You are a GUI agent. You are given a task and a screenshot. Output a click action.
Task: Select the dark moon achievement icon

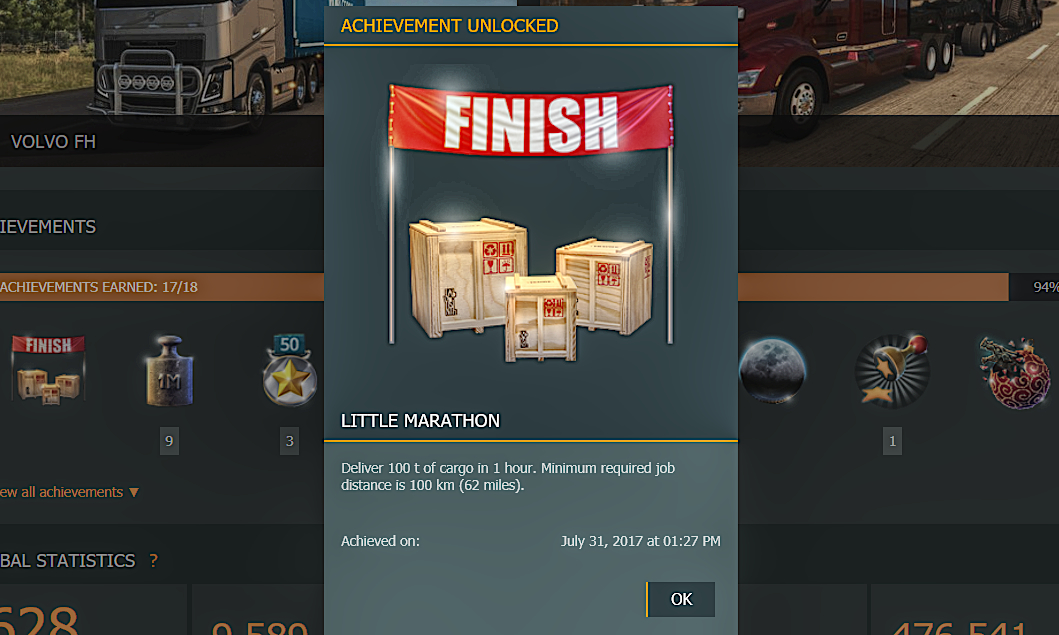(x=772, y=371)
